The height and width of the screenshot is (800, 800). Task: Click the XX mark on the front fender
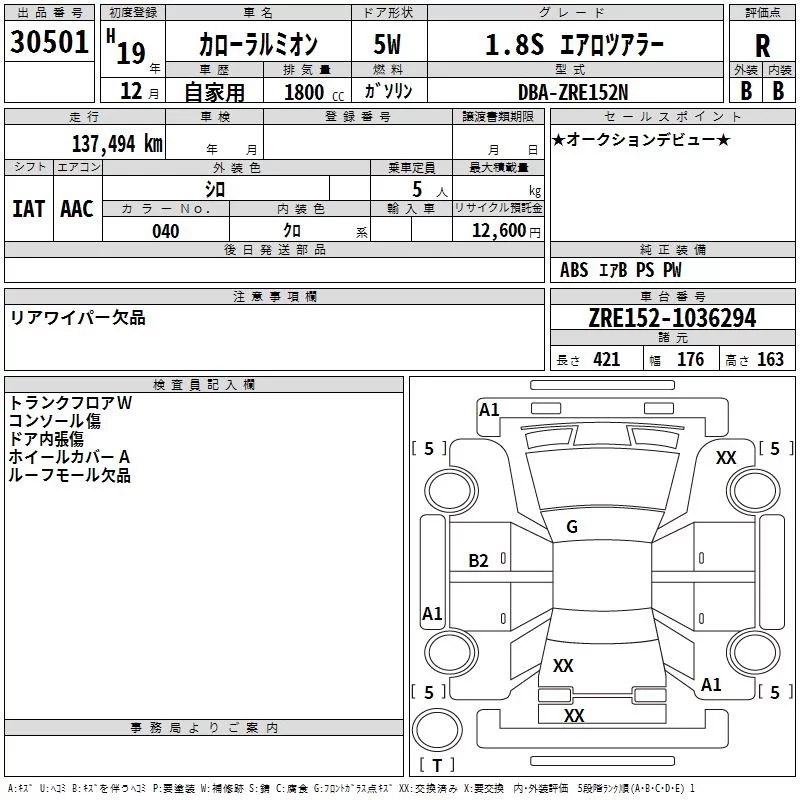coord(726,457)
